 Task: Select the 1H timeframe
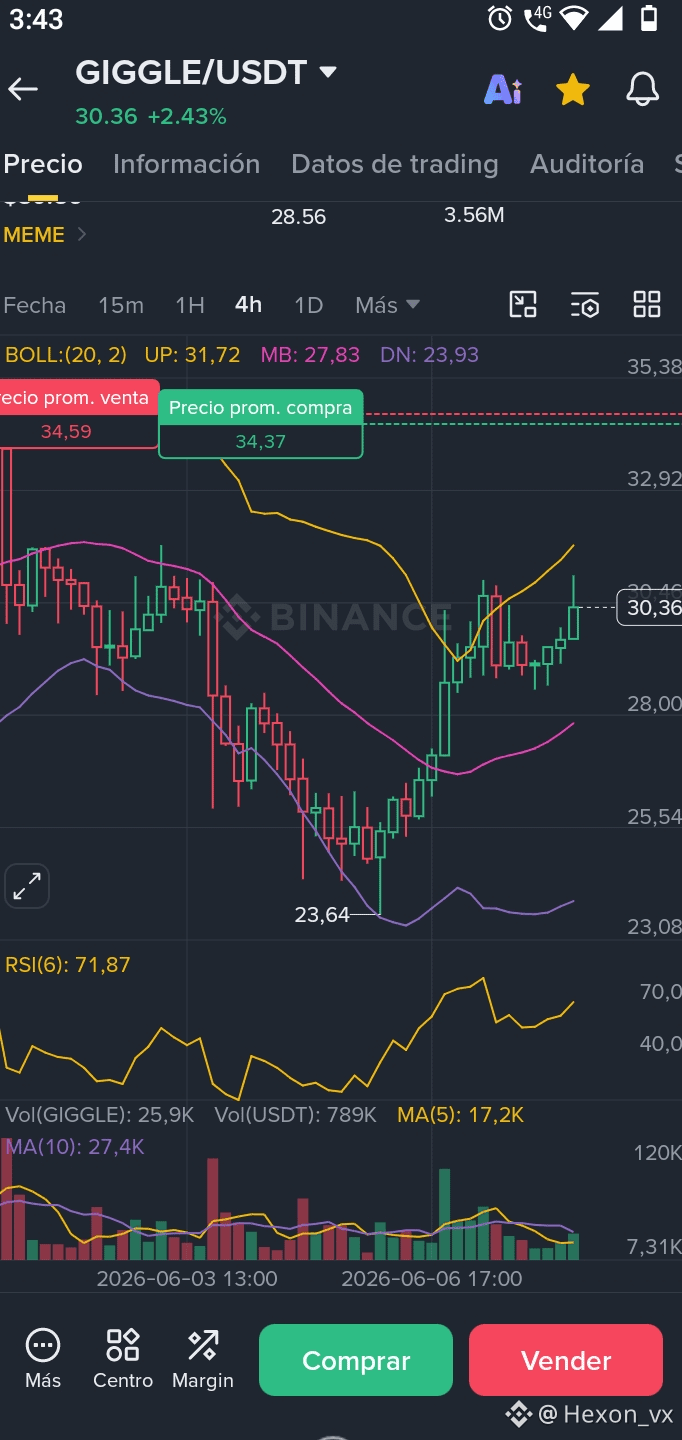[190, 305]
